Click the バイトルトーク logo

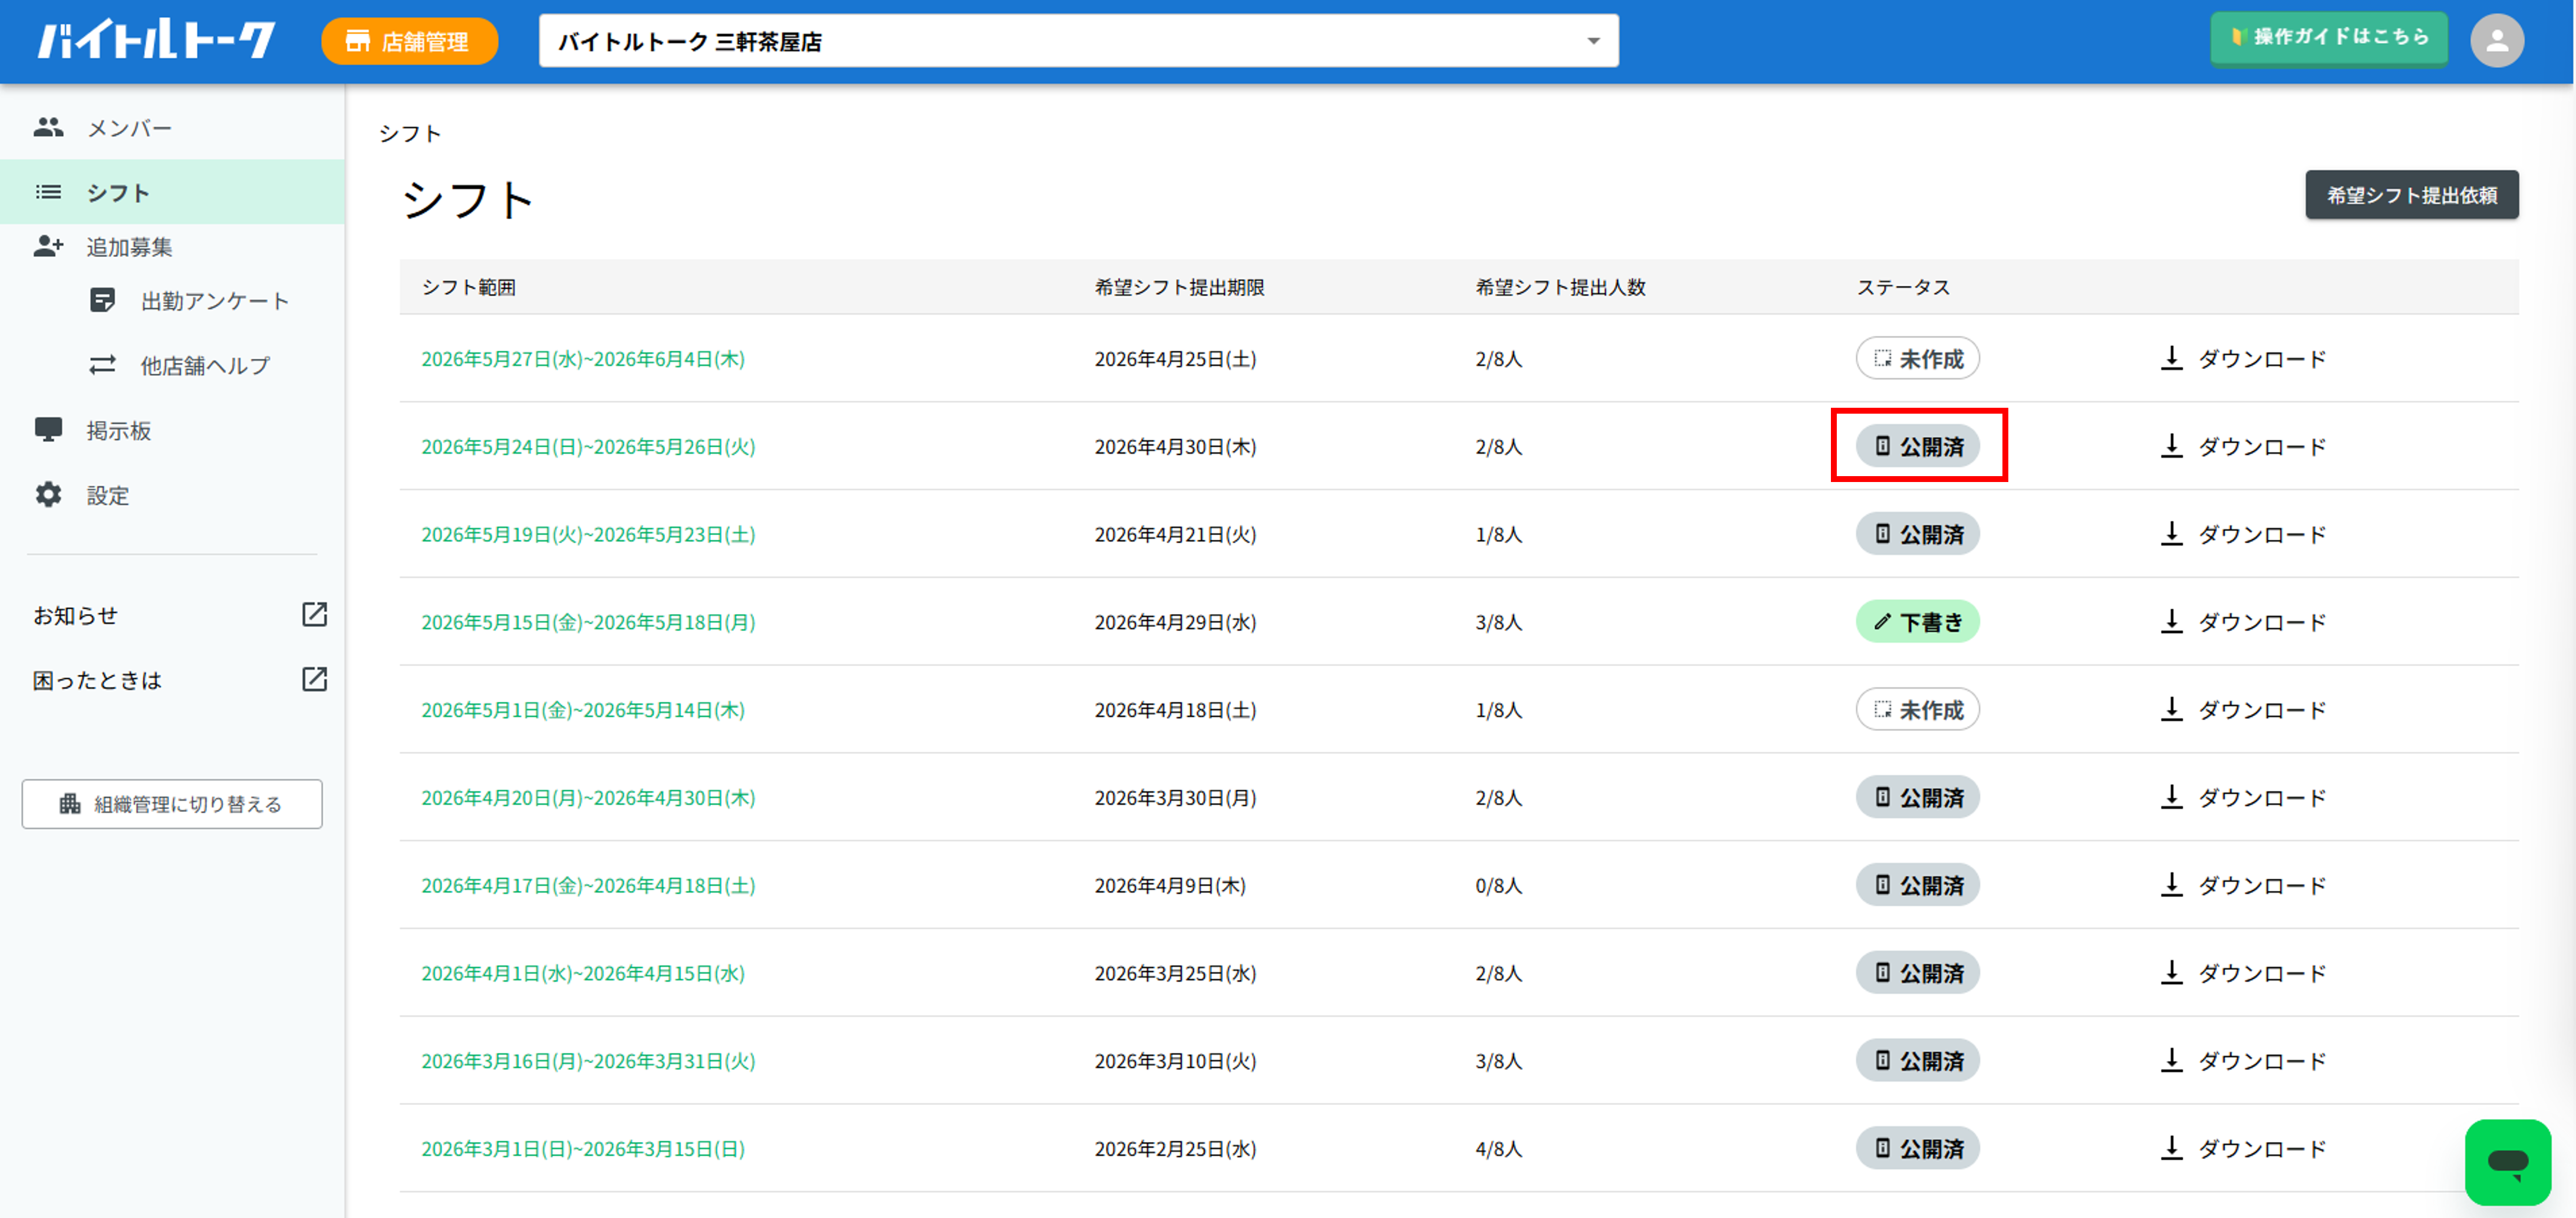pos(156,40)
